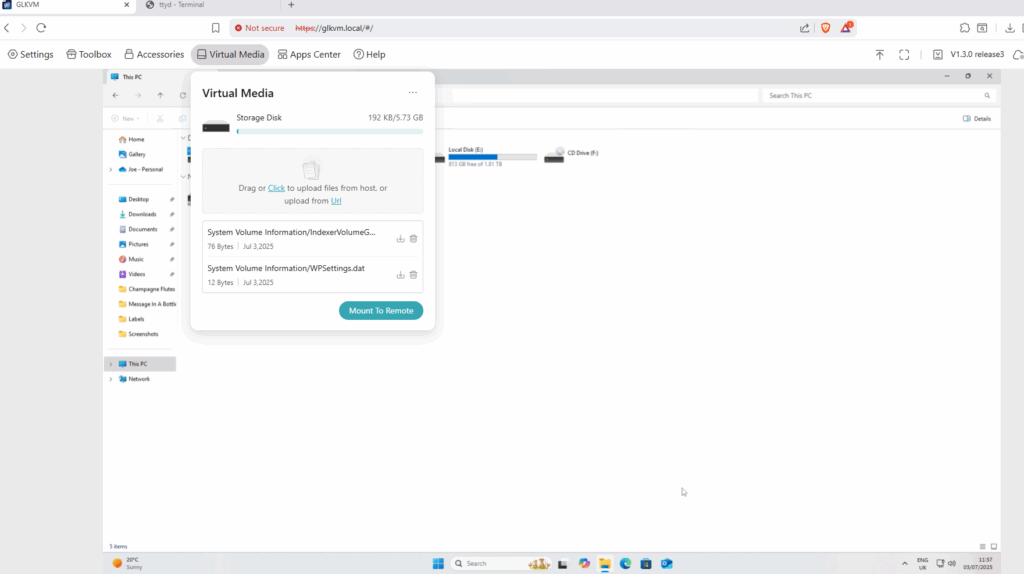1024x574 pixels.
Task: Open Microsoft Edge from taskbar
Action: [x=625, y=564]
